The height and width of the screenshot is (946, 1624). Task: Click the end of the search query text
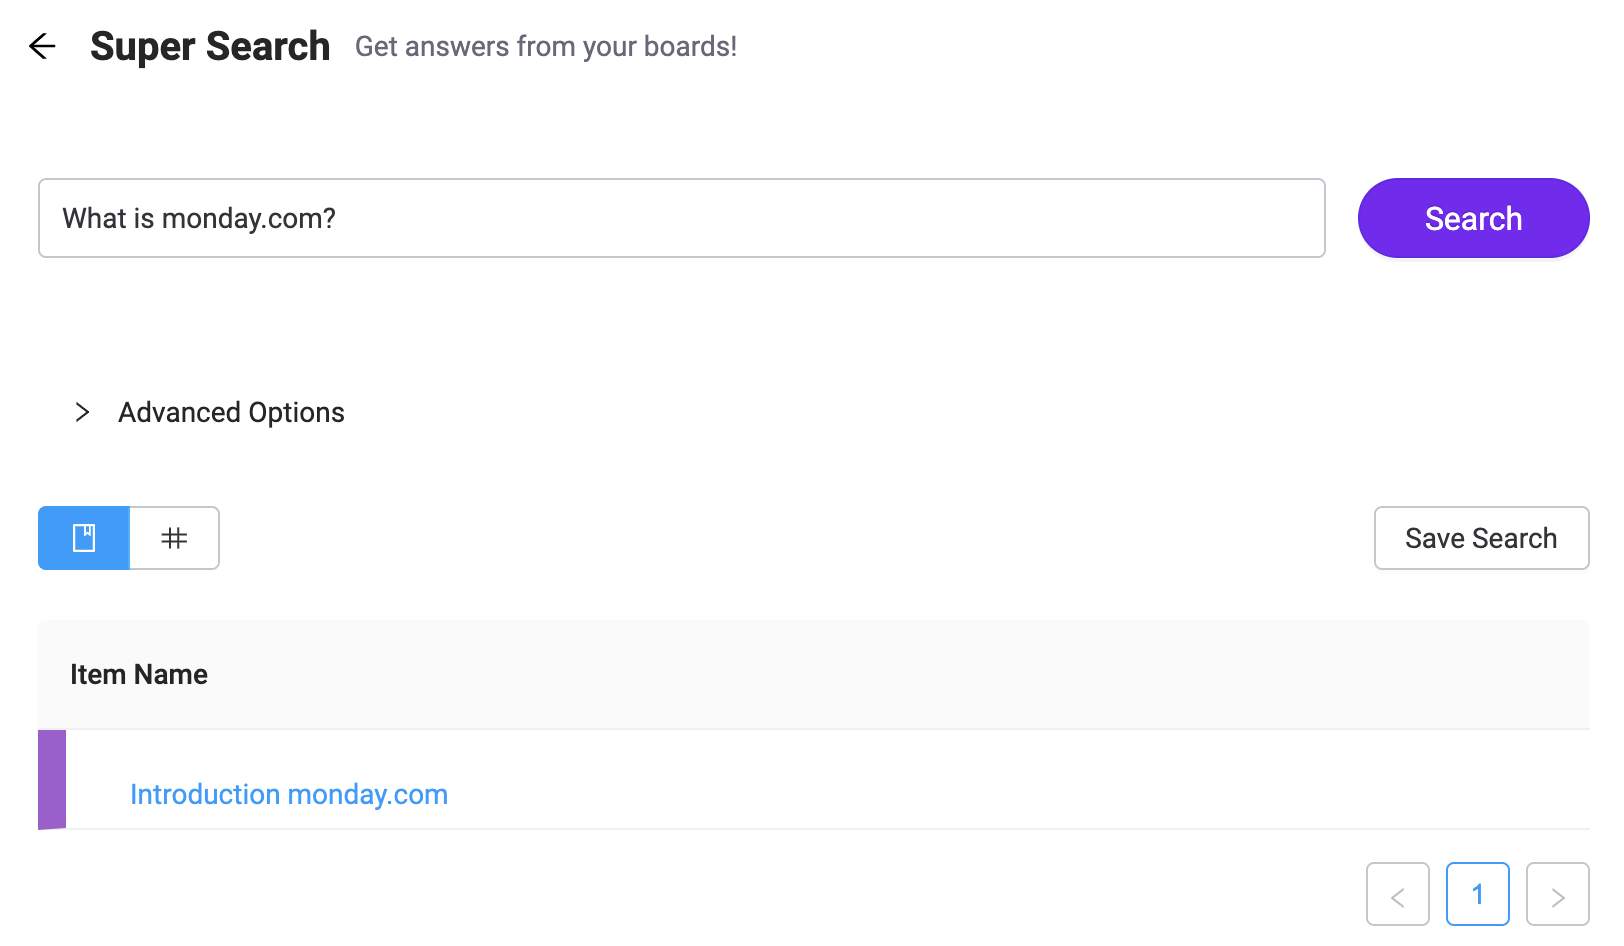pyautogui.click(x=337, y=218)
